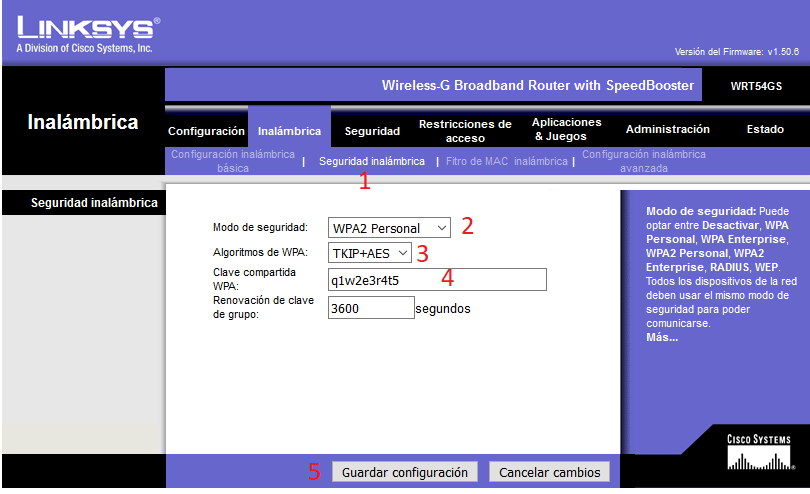Image resolution: width=810 pixels, height=494 pixels.
Task: Open Restricciones de acceso tab
Action: tap(465, 131)
